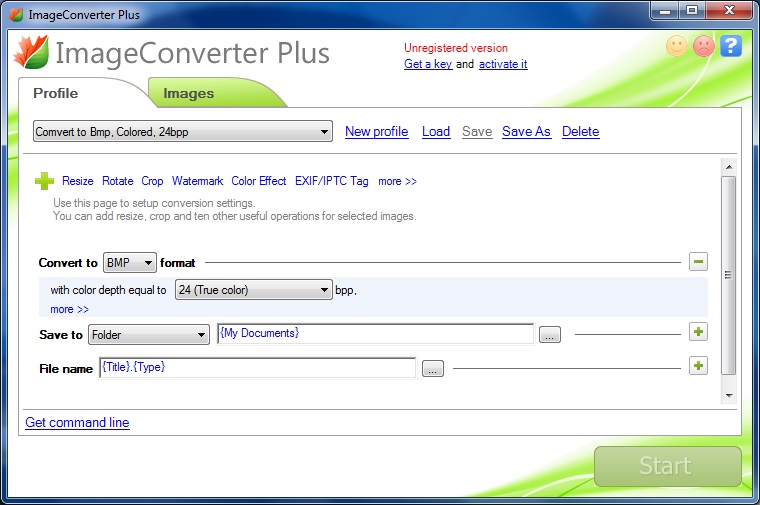This screenshot has width=760, height=505.
Task: Open the profile selection dropdown
Action: pyautogui.click(x=183, y=131)
